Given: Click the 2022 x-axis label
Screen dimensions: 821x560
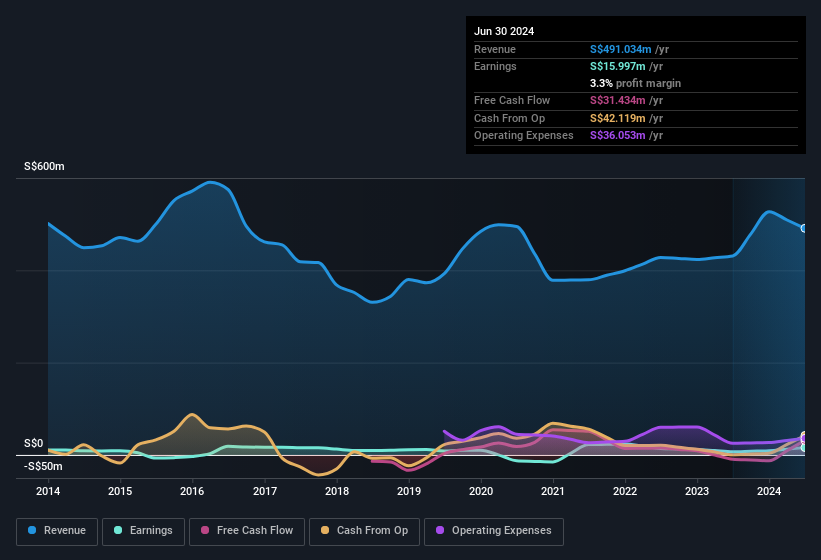Looking at the screenshot, I should (625, 491).
